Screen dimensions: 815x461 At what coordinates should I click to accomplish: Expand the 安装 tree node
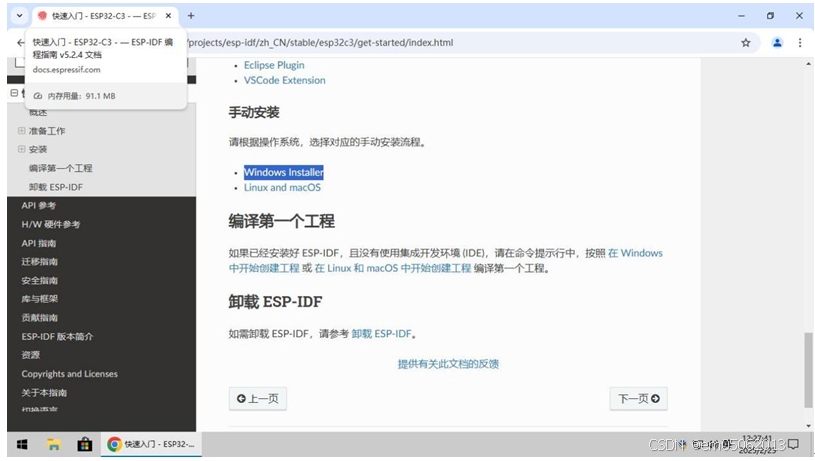(21, 149)
